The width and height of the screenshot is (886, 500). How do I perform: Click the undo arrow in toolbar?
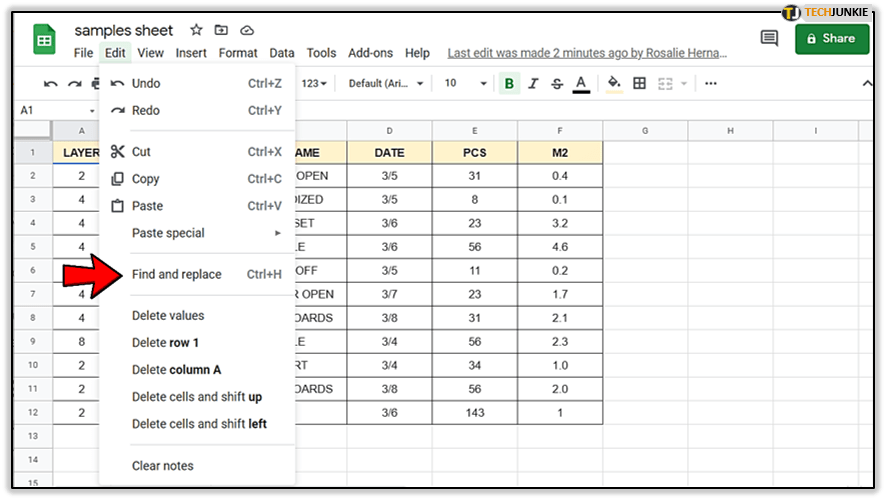[51, 84]
